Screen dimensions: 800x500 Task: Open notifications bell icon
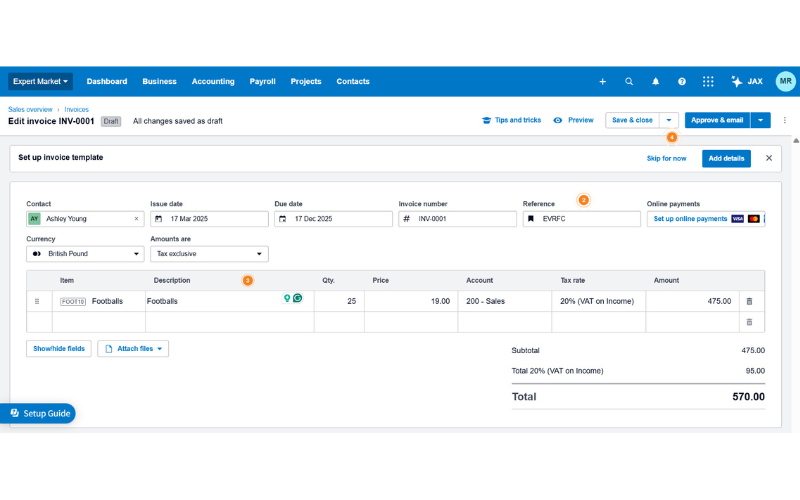click(x=656, y=82)
